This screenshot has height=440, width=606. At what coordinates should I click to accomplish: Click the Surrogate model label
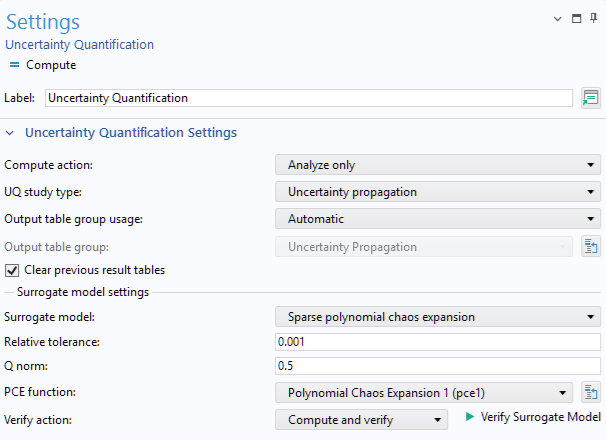click(x=49, y=317)
